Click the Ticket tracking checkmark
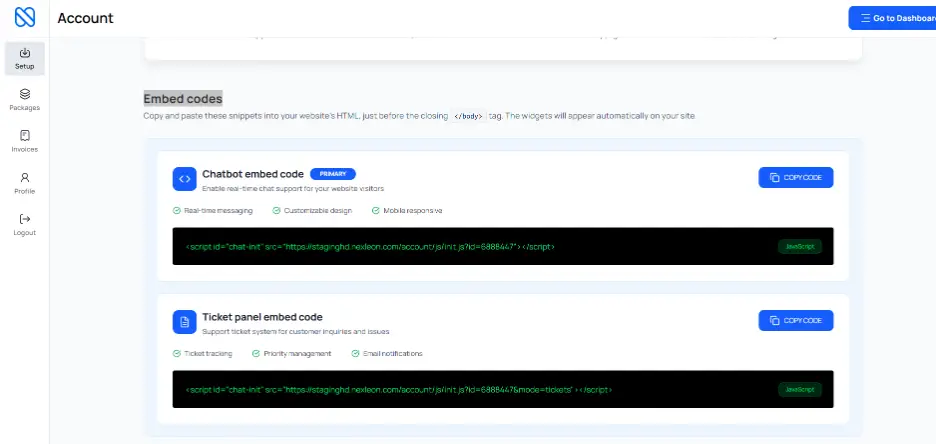The width and height of the screenshot is (936, 444). 177,354
